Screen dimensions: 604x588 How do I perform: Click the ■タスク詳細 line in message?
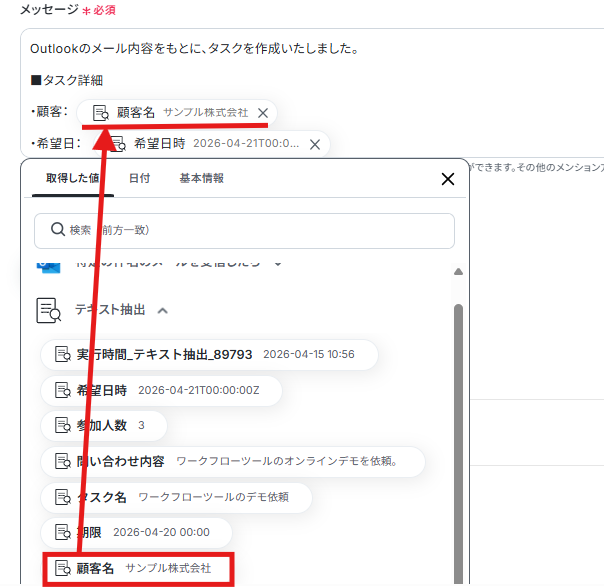(x=67, y=81)
